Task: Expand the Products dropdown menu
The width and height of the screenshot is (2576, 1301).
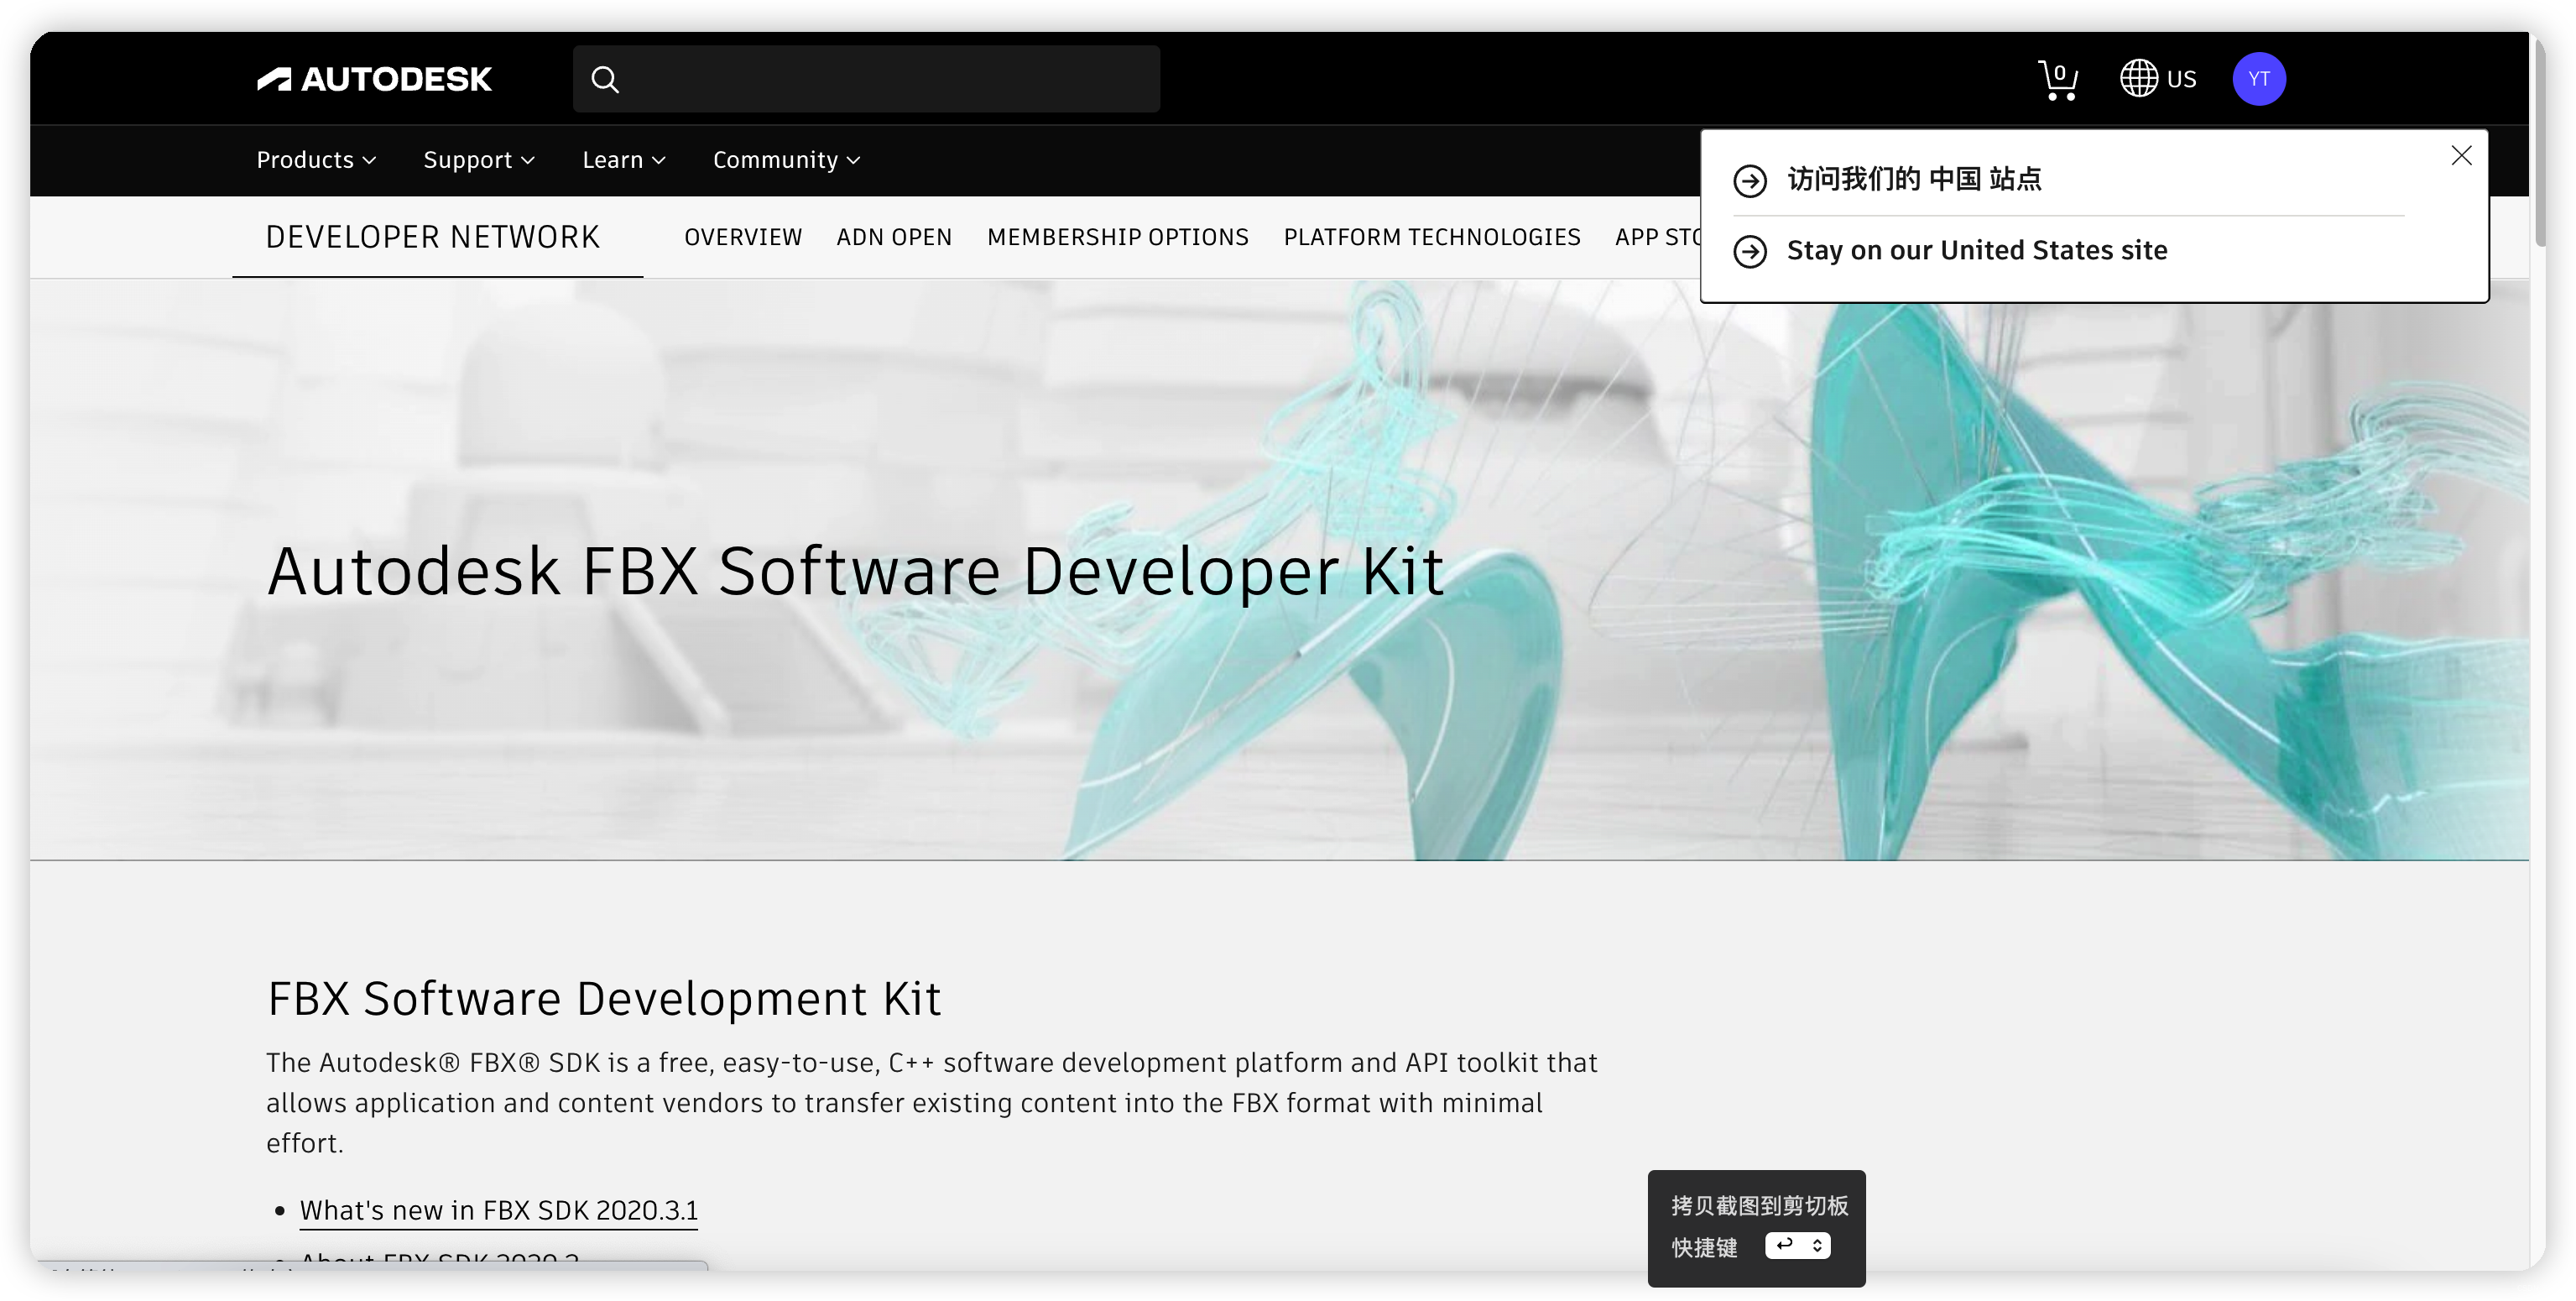Action: pos(316,160)
